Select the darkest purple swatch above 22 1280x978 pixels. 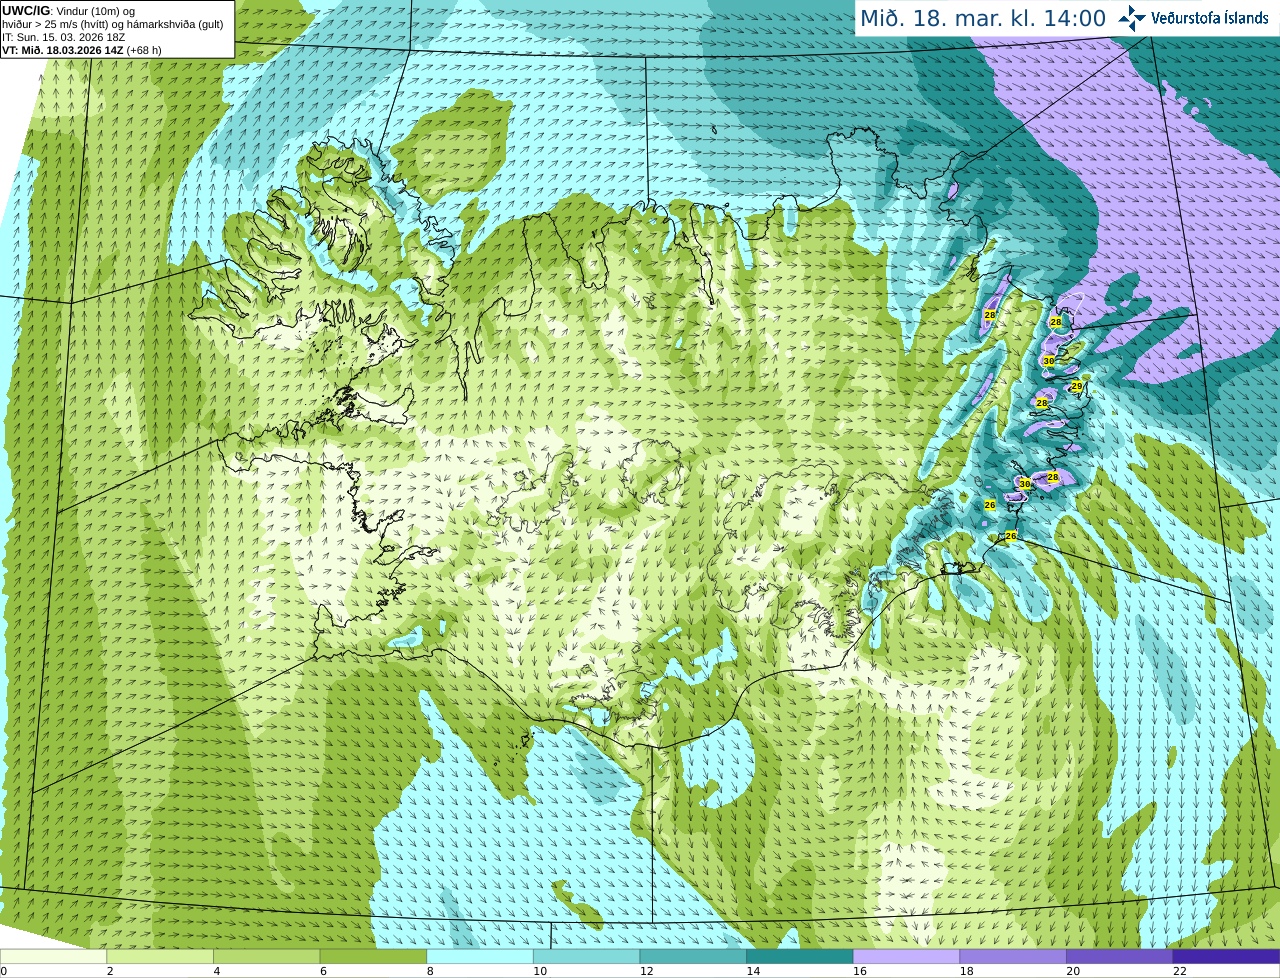point(1226,956)
